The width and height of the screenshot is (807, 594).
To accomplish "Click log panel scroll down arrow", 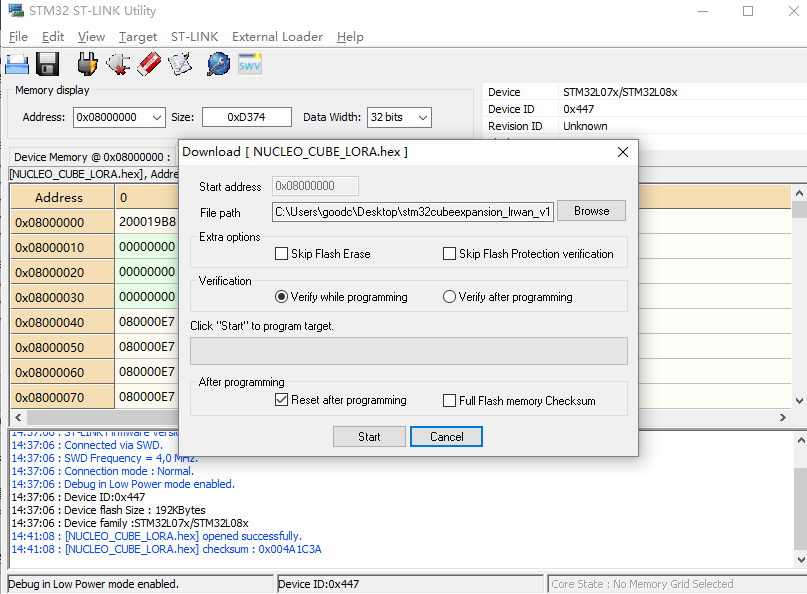I will [x=801, y=560].
